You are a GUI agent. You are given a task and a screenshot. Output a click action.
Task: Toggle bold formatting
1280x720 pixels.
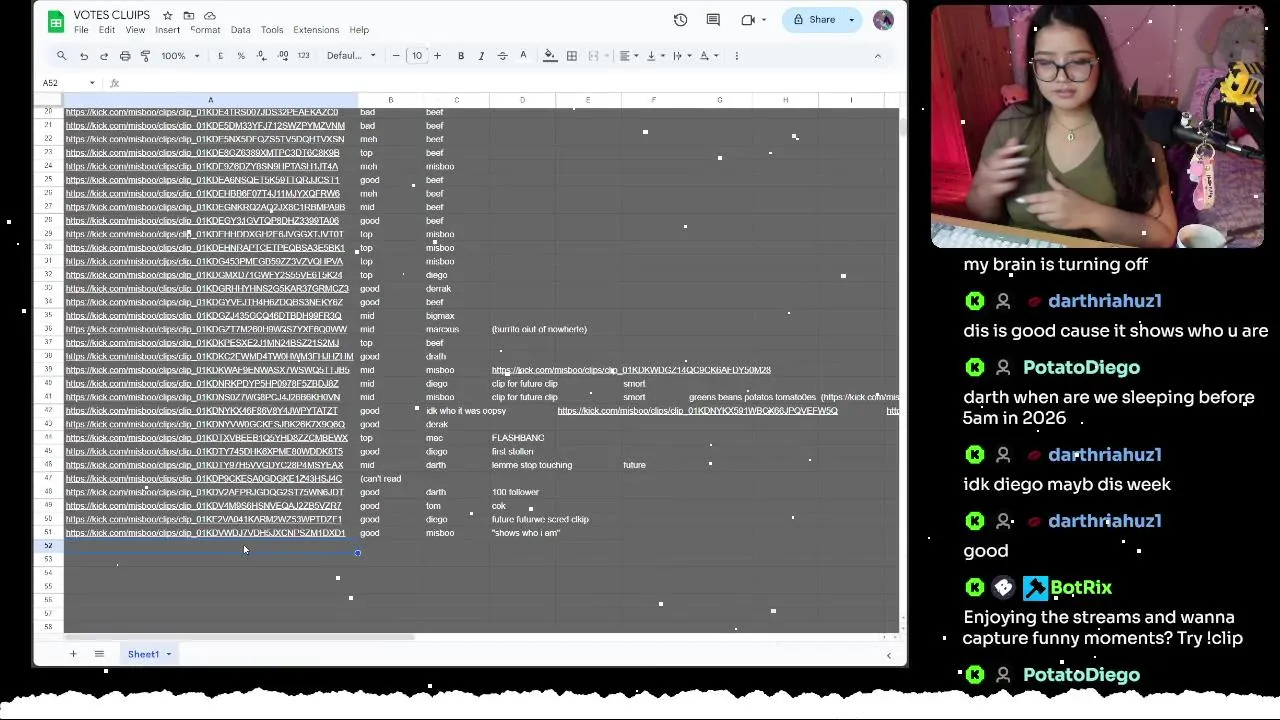tap(461, 56)
